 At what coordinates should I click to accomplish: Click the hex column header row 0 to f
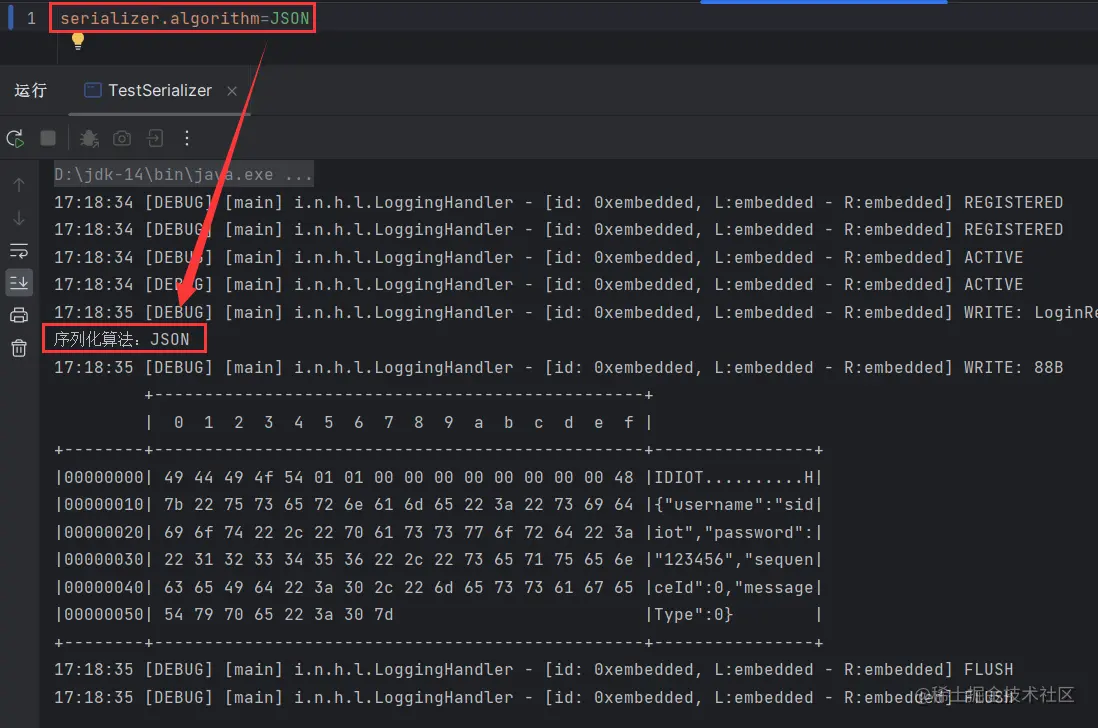[400, 422]
